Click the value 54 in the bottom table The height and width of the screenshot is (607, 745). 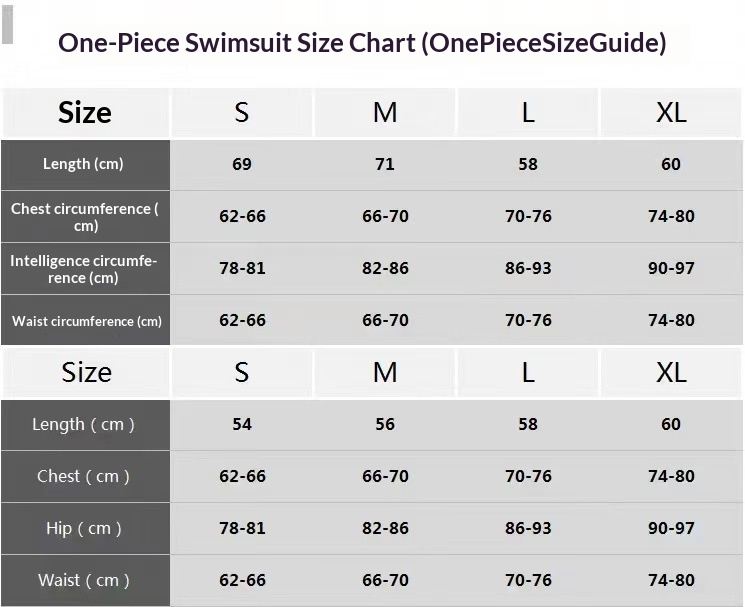pos(242,424)
